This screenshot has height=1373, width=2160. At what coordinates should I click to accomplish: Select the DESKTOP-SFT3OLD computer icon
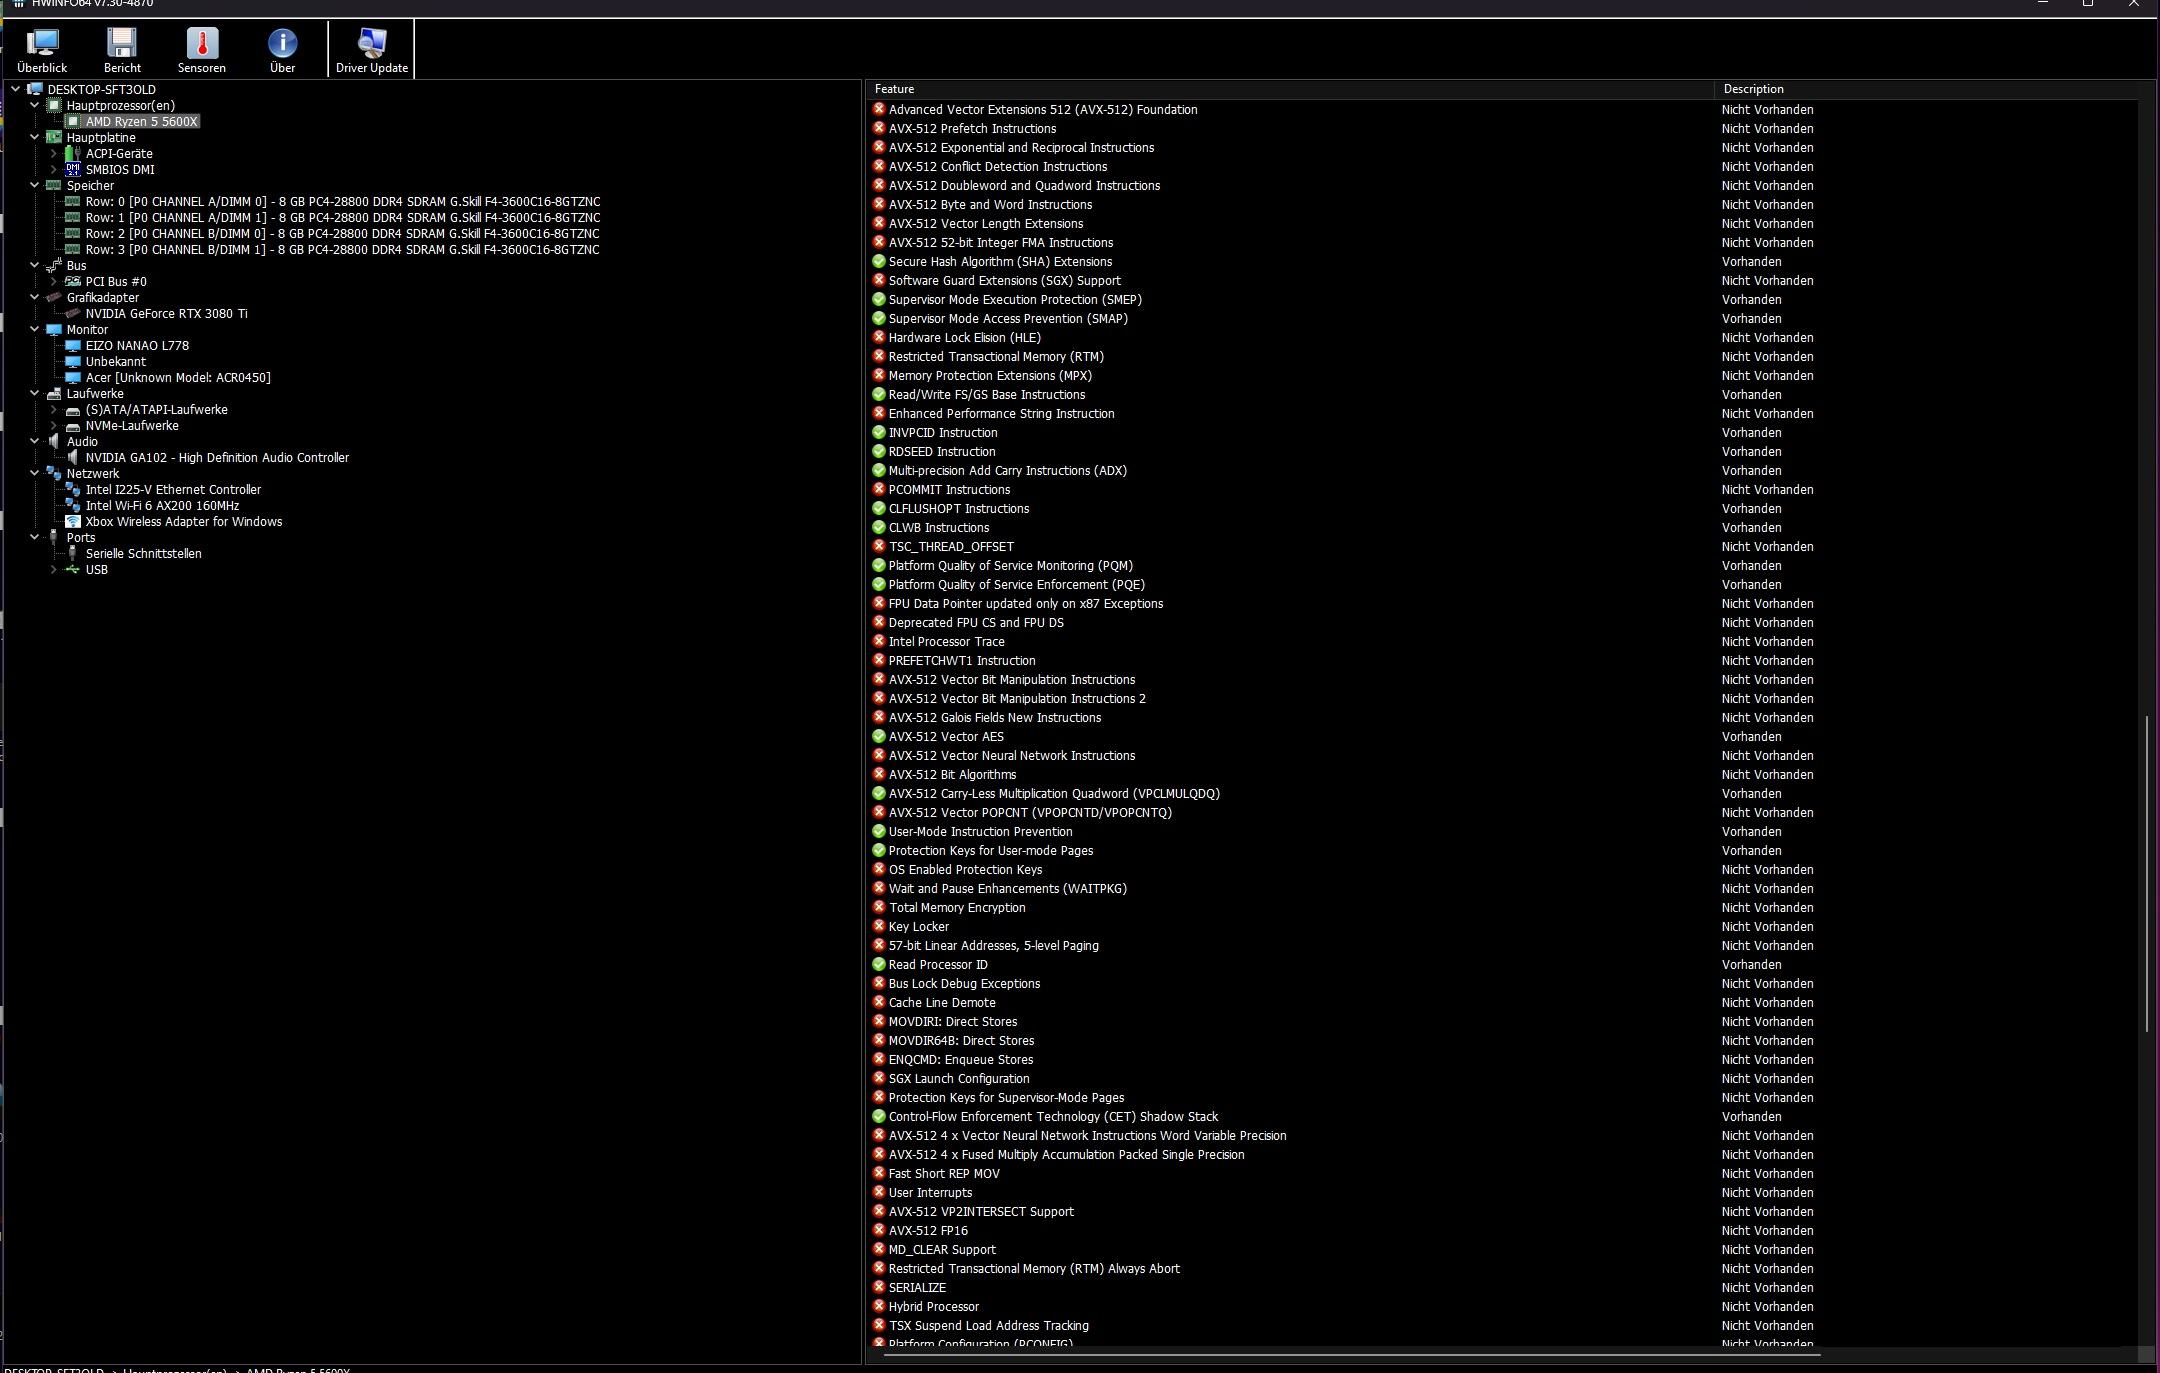pyautogui.click(x=35, y=89)
